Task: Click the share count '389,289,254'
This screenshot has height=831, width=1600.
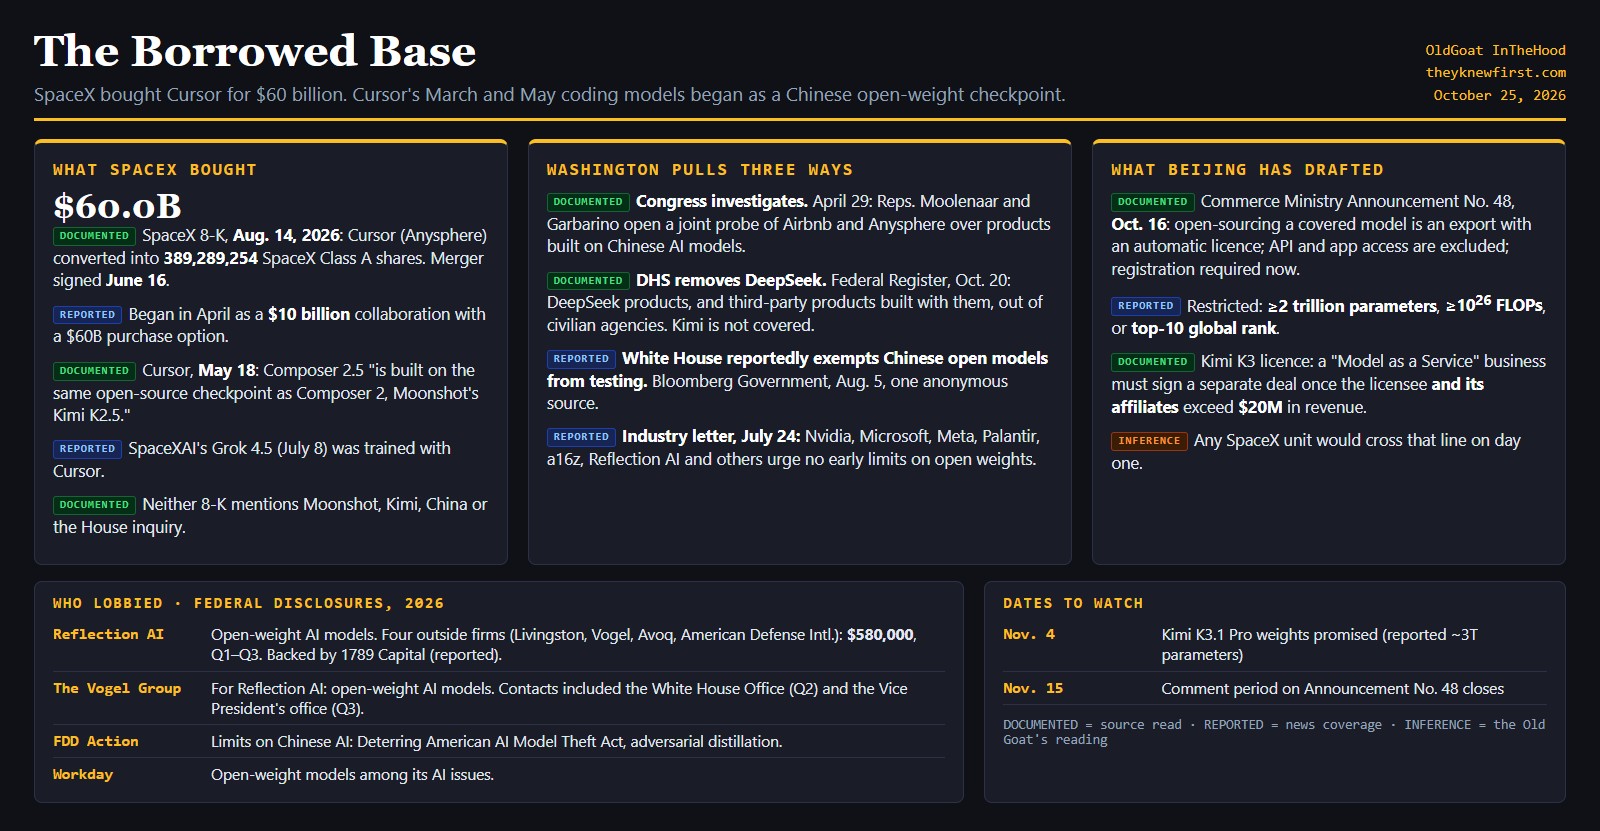Action: coord(211,258)
